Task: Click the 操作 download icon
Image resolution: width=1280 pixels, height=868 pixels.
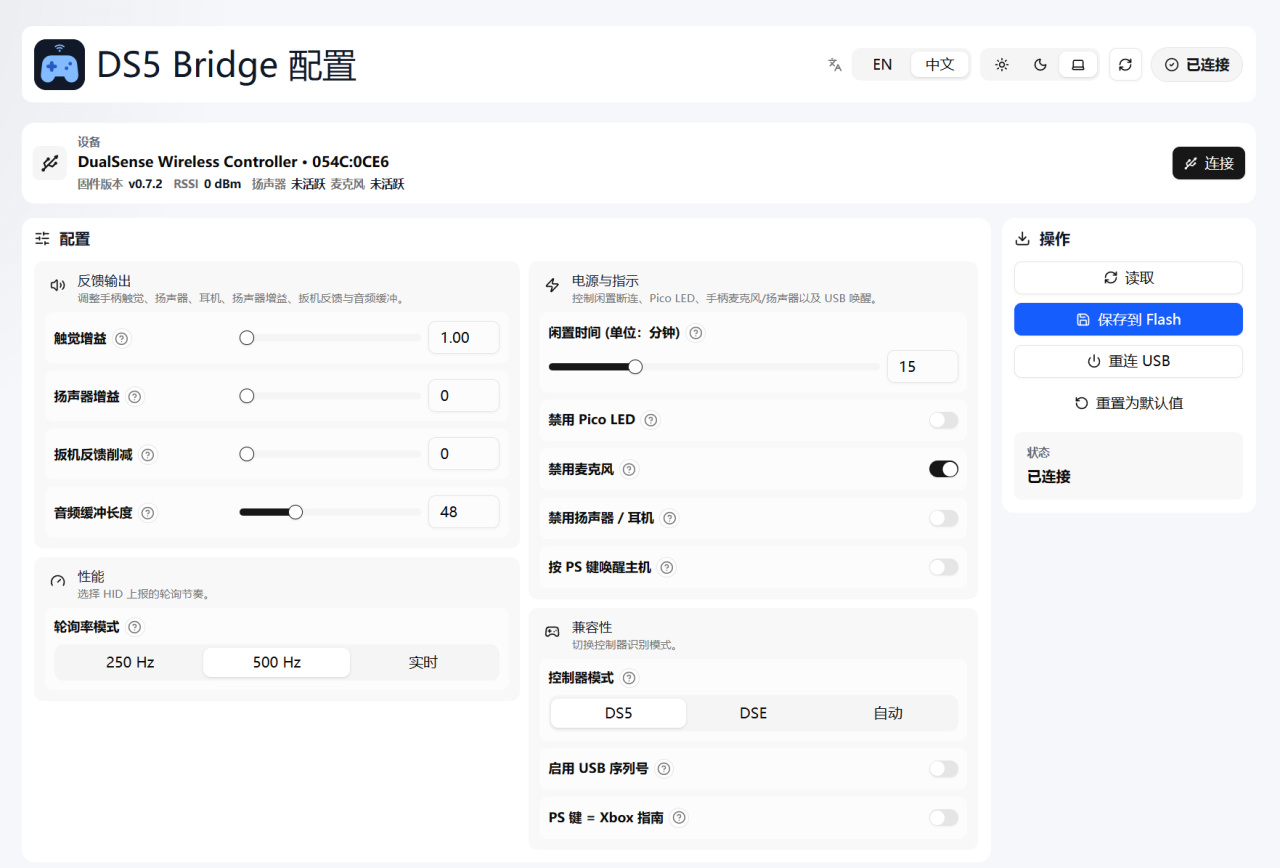Action: pyautogui.click(x=1022, y=239)
